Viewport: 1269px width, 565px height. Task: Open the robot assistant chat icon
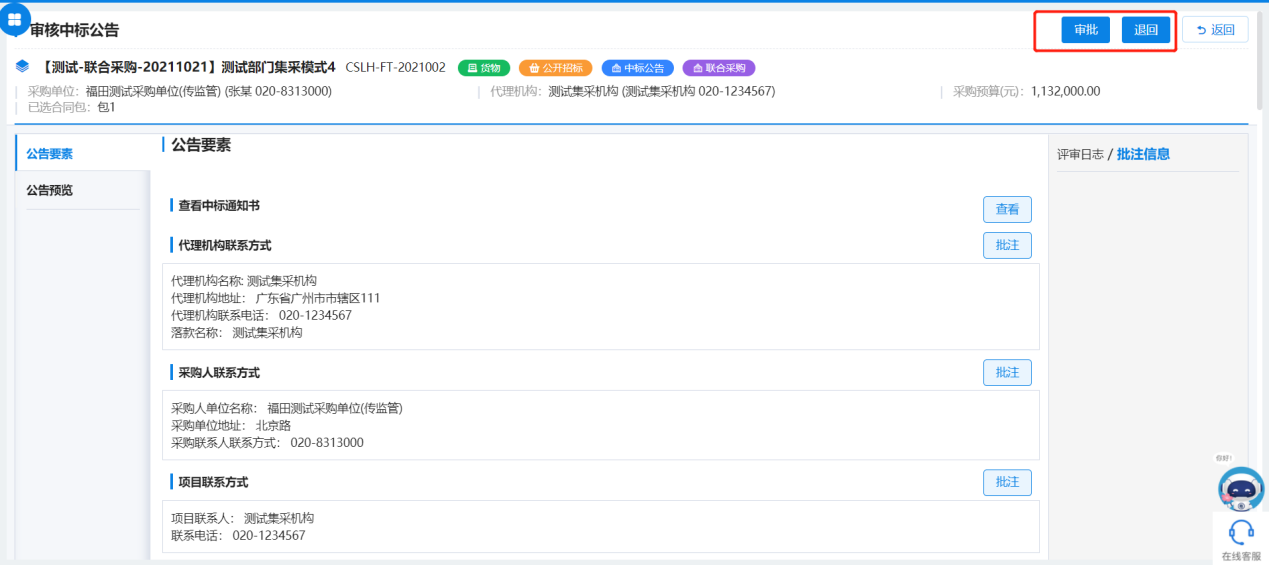[x=1240, y=489]
